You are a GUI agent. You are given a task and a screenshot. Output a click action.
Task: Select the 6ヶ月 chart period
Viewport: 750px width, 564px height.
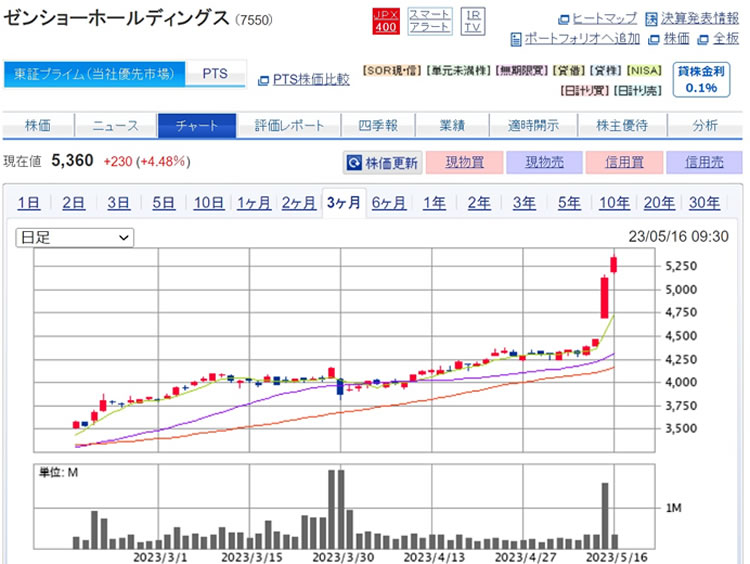coord(389,203)
